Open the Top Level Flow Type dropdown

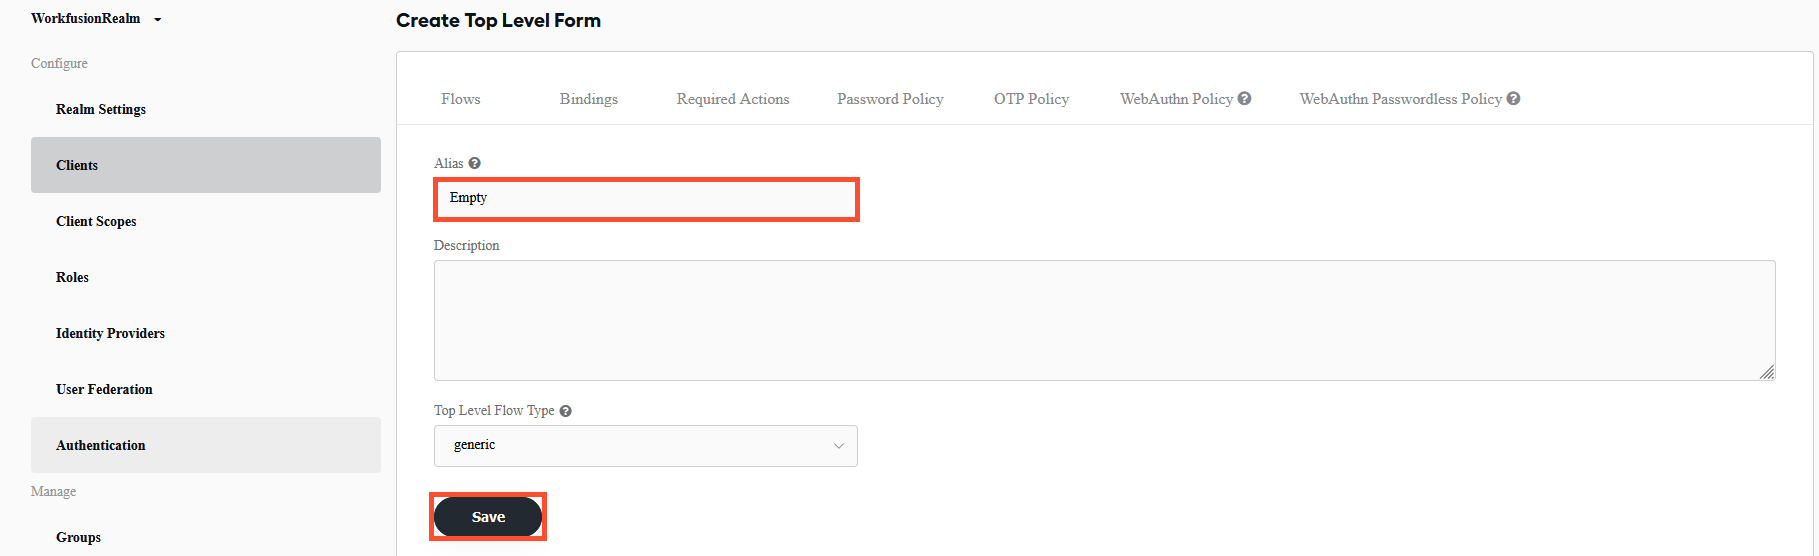tap(645, 446)
